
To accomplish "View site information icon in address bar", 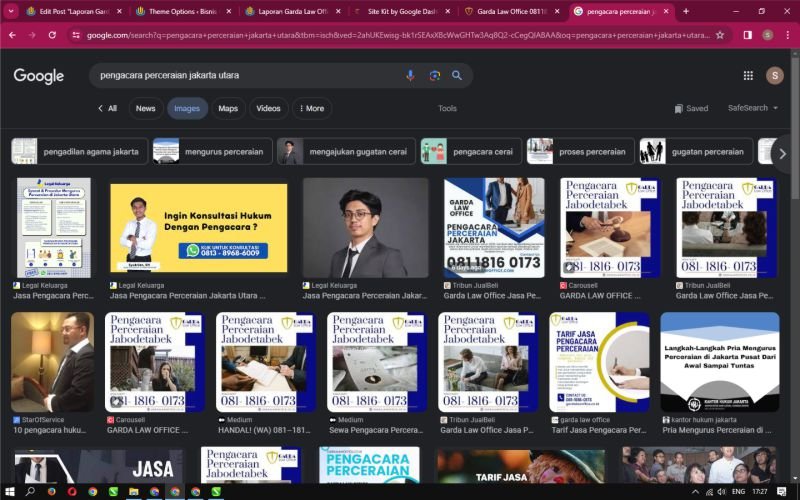I will (76, 35).
